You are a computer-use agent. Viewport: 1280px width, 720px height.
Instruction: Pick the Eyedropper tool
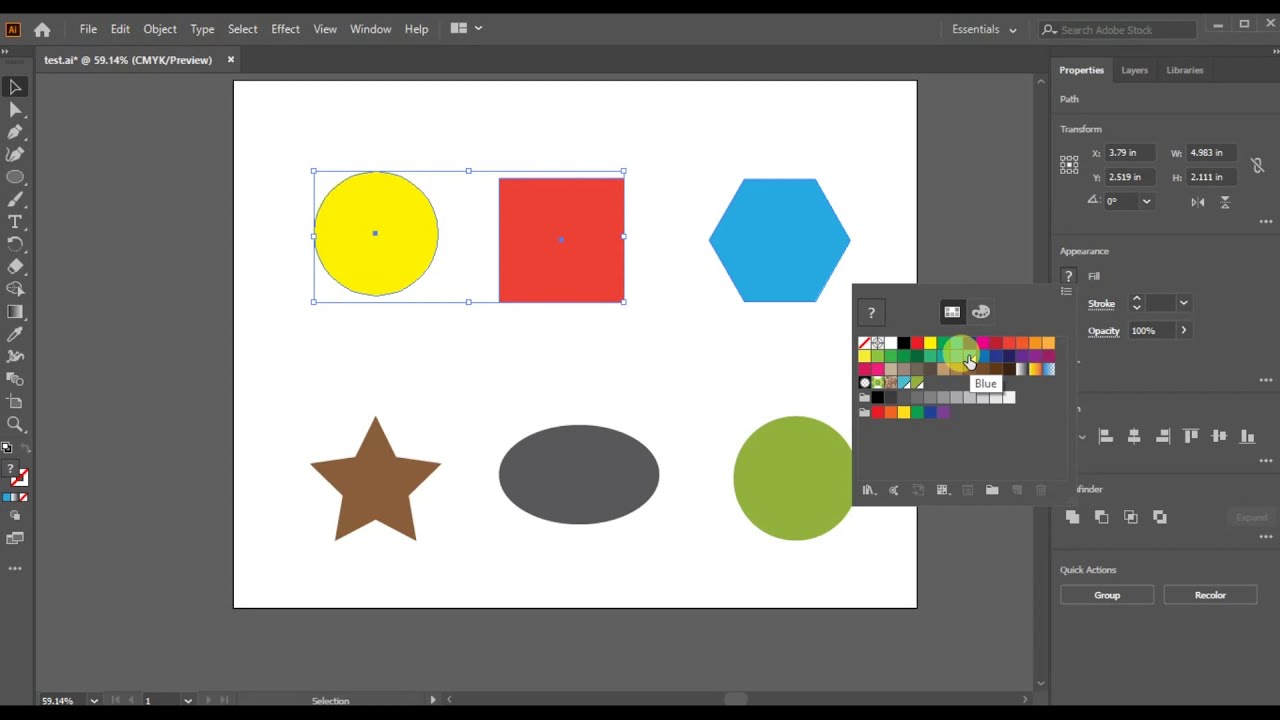(x=15, y=334)
